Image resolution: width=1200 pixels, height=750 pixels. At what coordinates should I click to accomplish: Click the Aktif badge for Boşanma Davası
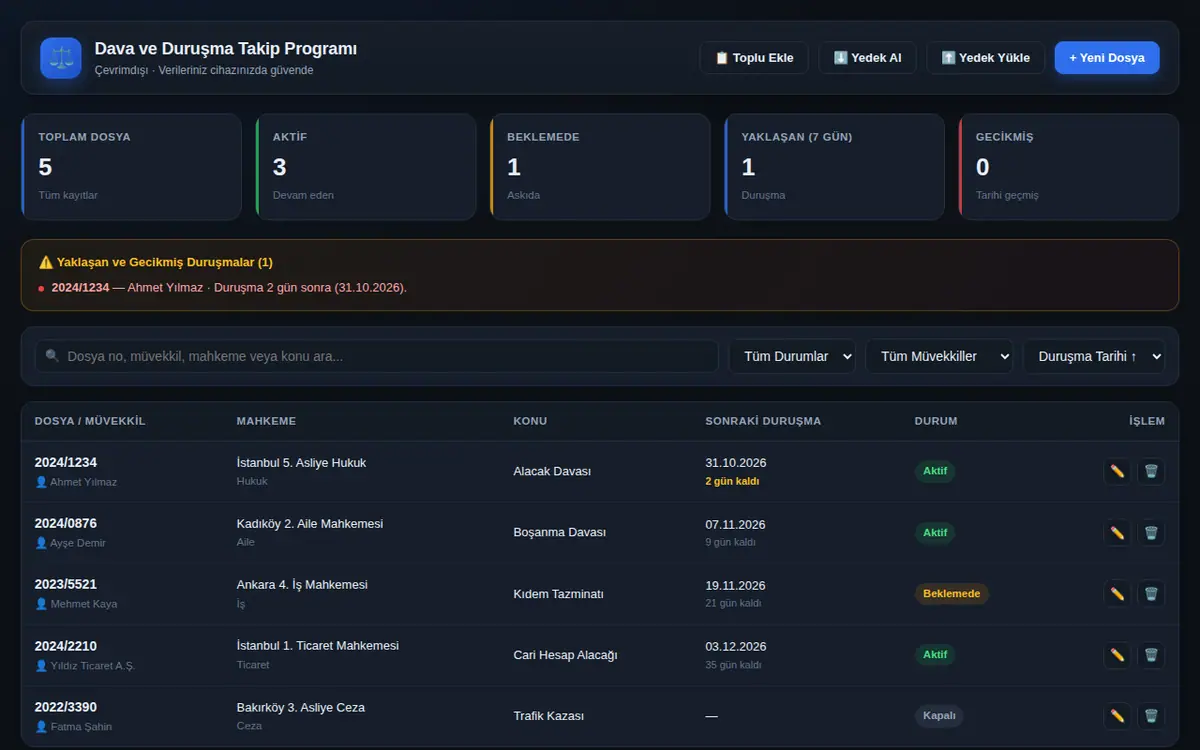pos(935,533)
